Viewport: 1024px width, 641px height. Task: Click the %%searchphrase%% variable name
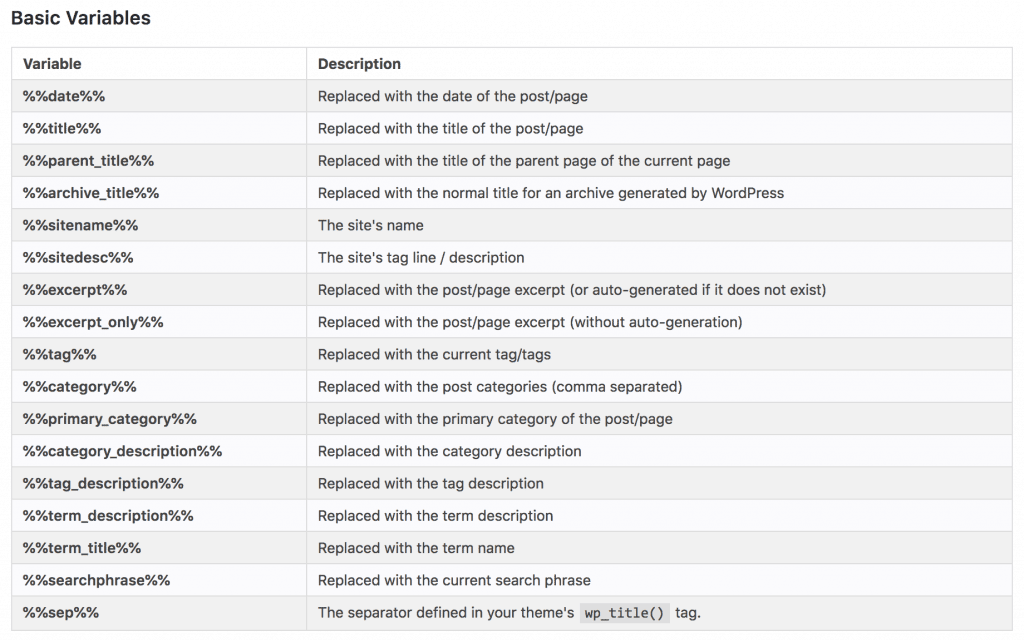pos(96,580)
